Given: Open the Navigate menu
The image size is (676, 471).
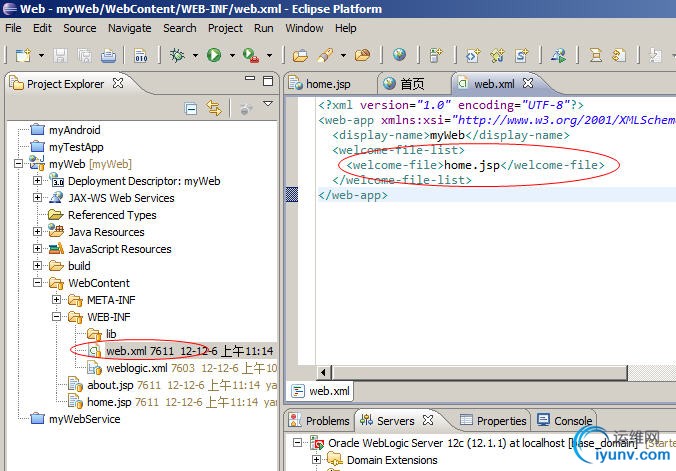Looking at the screenshot, I should coord(129,28).
